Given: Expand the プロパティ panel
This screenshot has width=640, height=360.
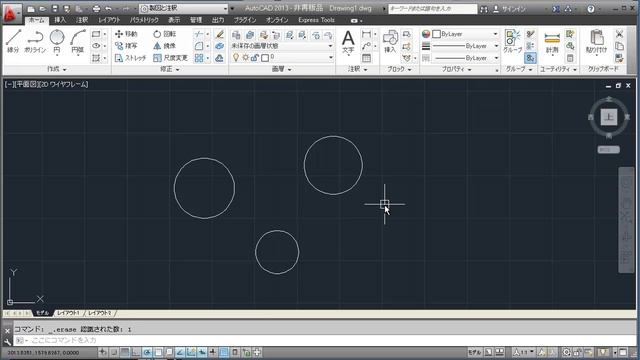Looking at the screenshot, I should pos(456,69).
